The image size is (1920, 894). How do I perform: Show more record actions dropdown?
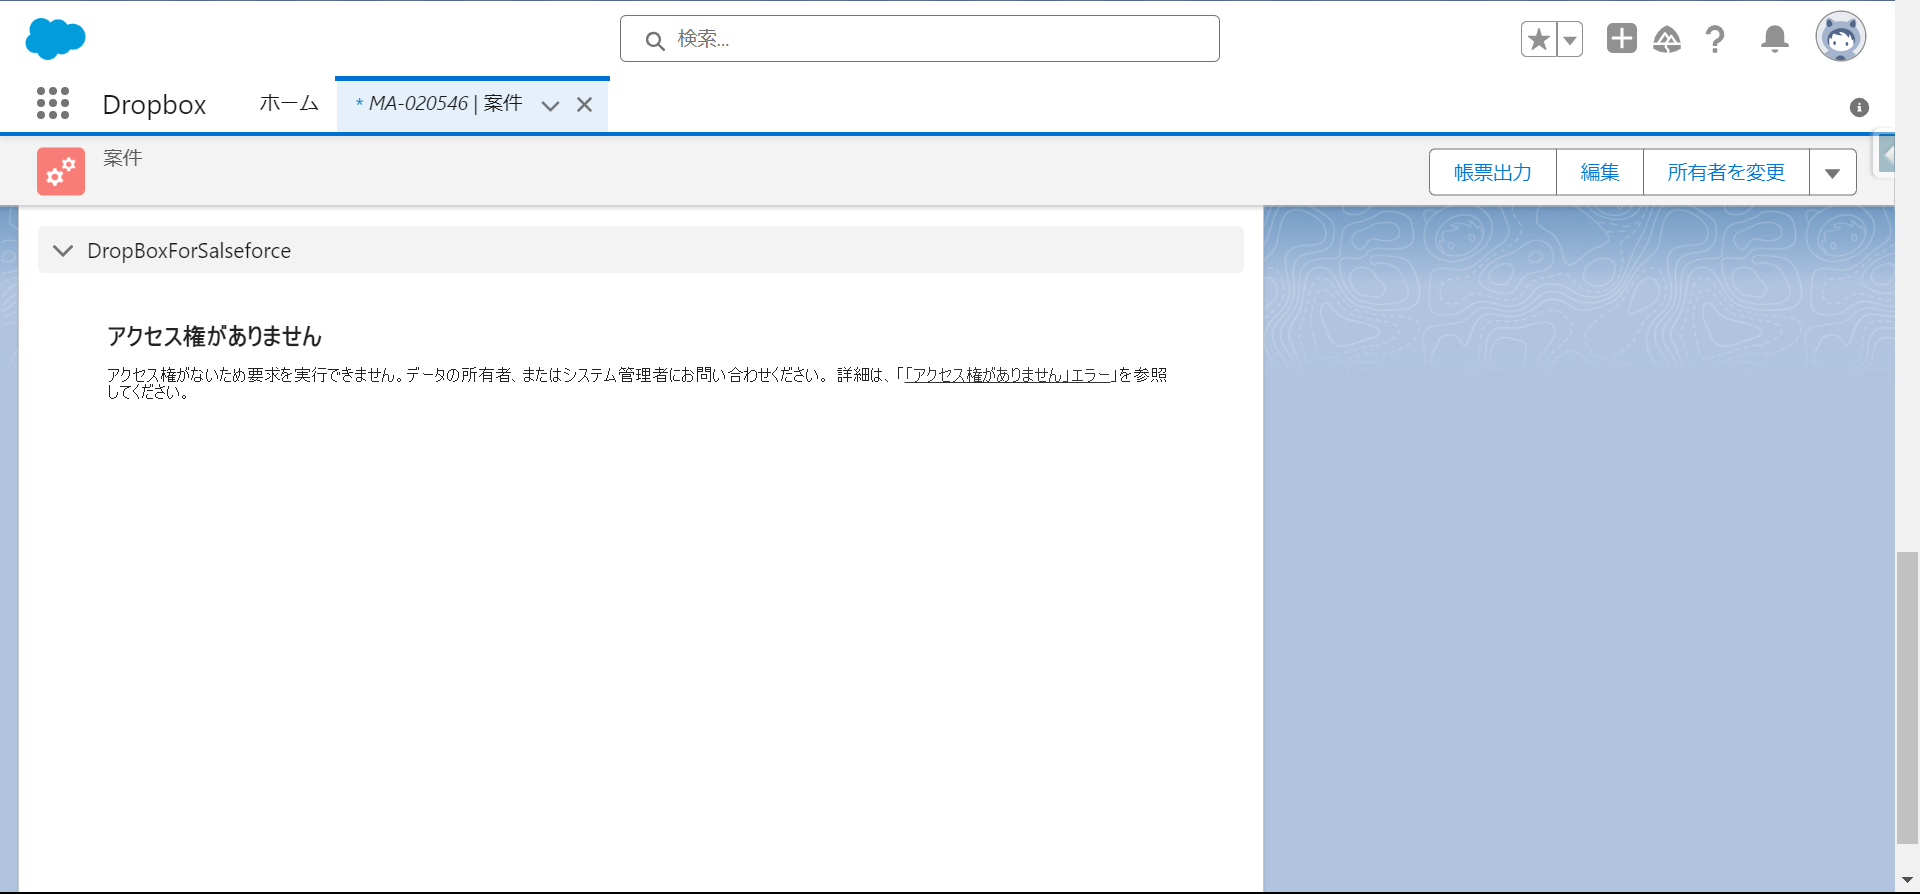1832,173
